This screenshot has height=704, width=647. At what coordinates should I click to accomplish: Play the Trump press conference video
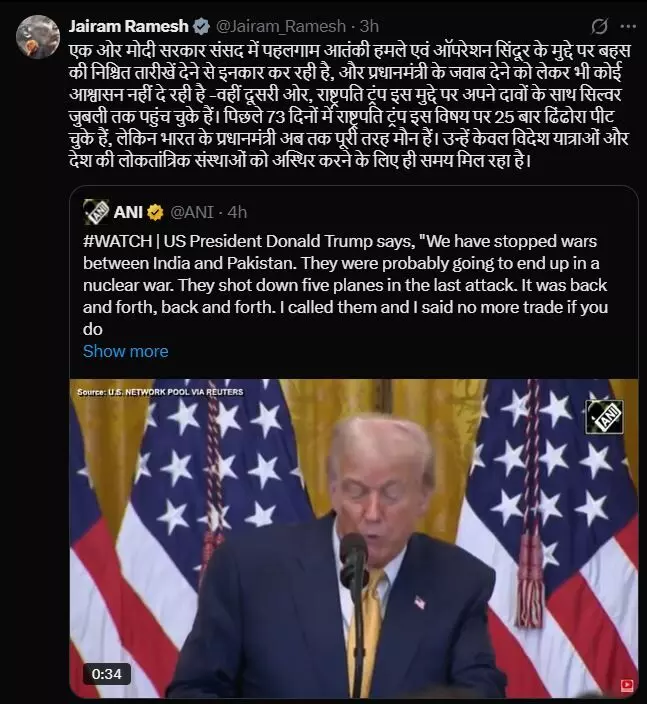354,538
